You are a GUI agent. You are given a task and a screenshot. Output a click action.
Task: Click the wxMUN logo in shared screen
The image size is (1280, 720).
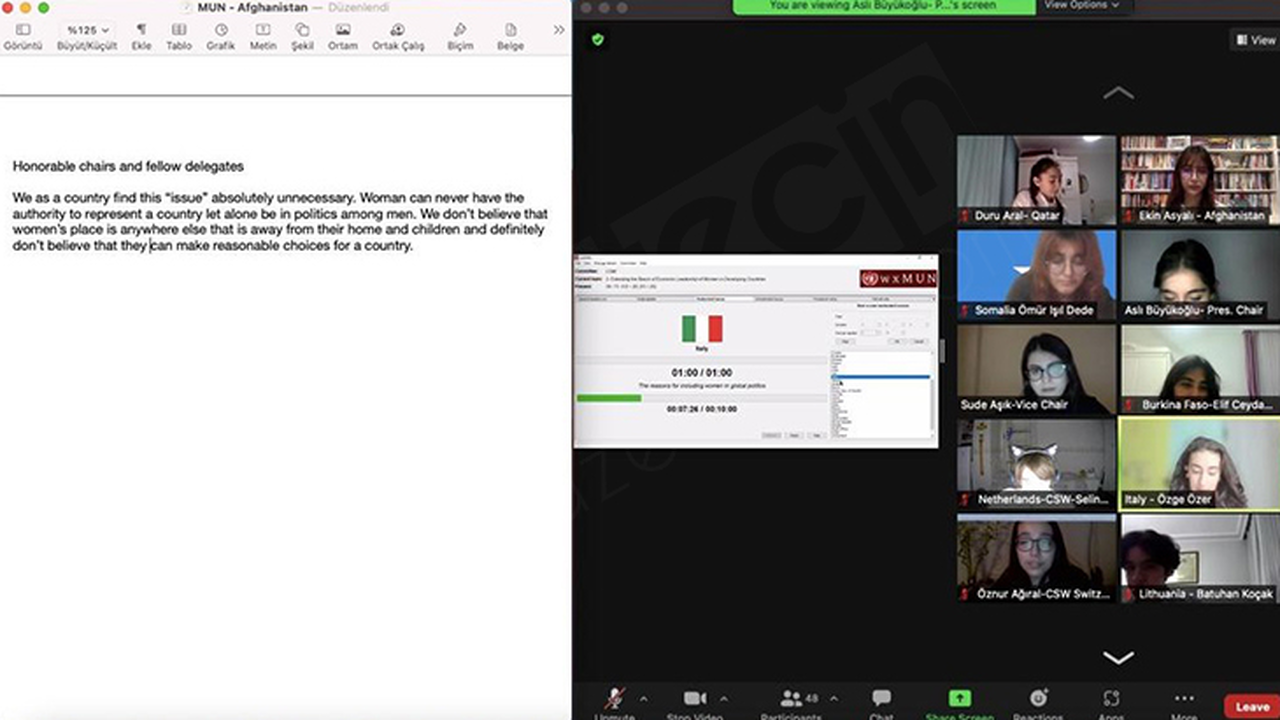pyautogui.click(x=898, y=278)
